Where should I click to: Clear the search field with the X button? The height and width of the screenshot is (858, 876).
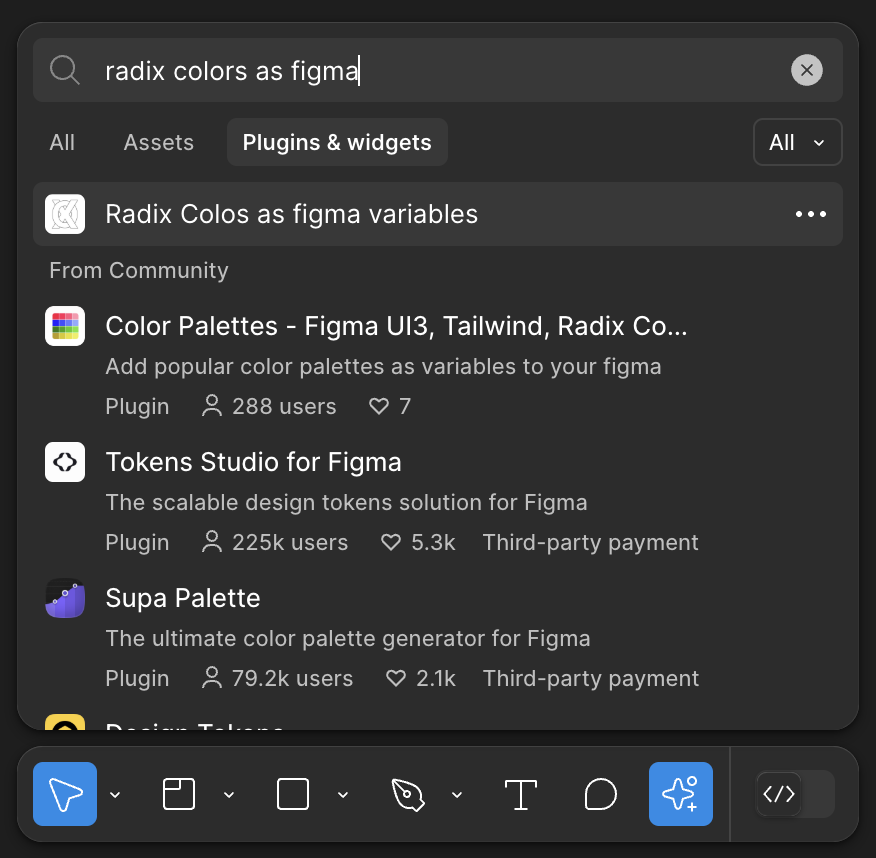806,70
